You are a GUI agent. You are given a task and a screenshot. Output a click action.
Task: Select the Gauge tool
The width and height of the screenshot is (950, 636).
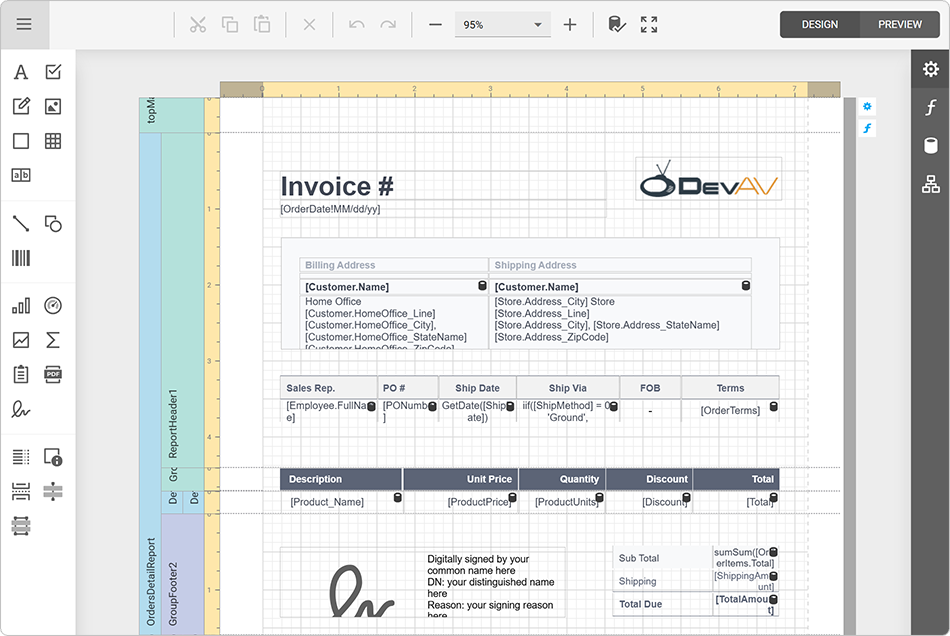(x=52, y=305)
